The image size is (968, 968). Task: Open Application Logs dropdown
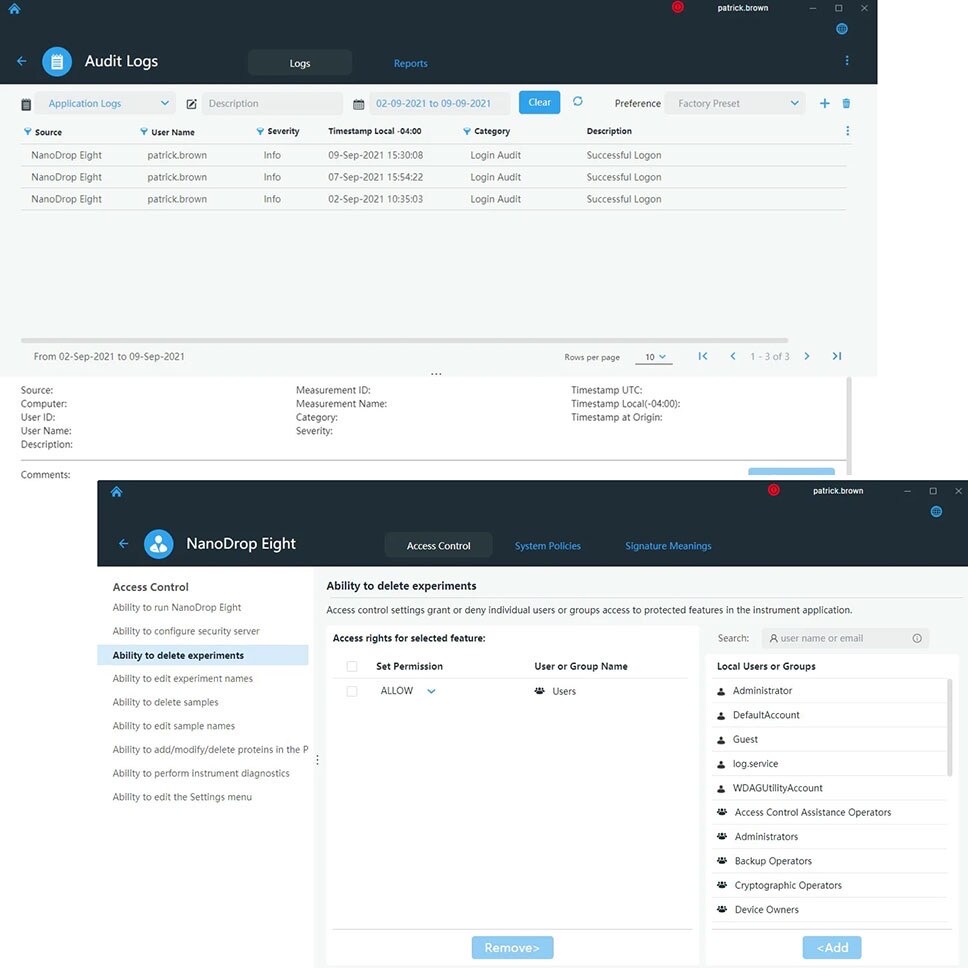pyautogui.click(x=105, y=104)
